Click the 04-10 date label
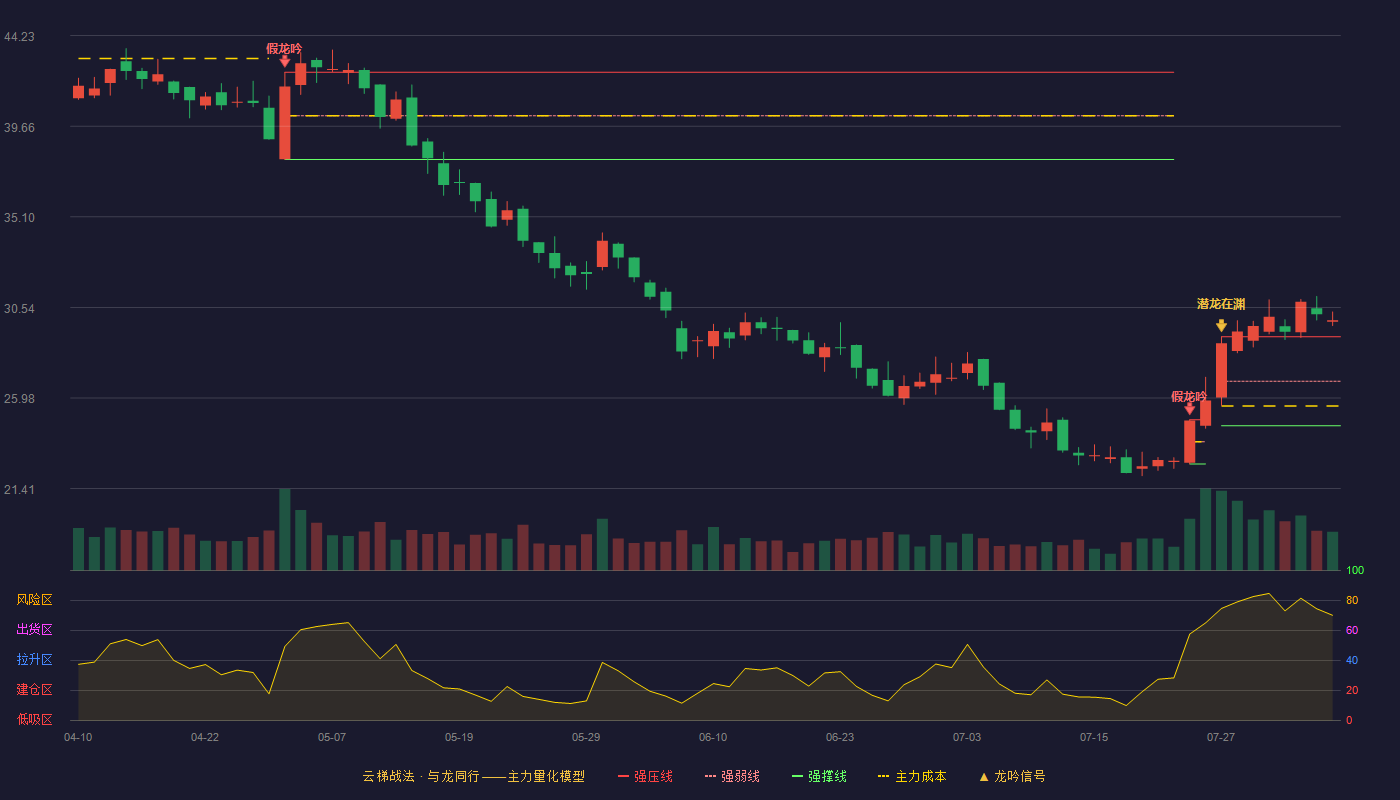The image size is (1400, 800). tap(78, 737)
